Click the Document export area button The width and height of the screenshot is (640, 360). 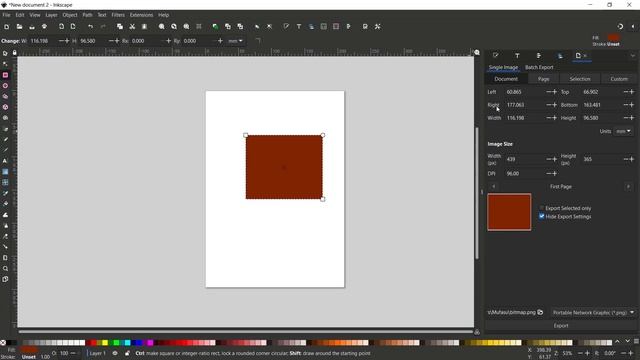506,79
